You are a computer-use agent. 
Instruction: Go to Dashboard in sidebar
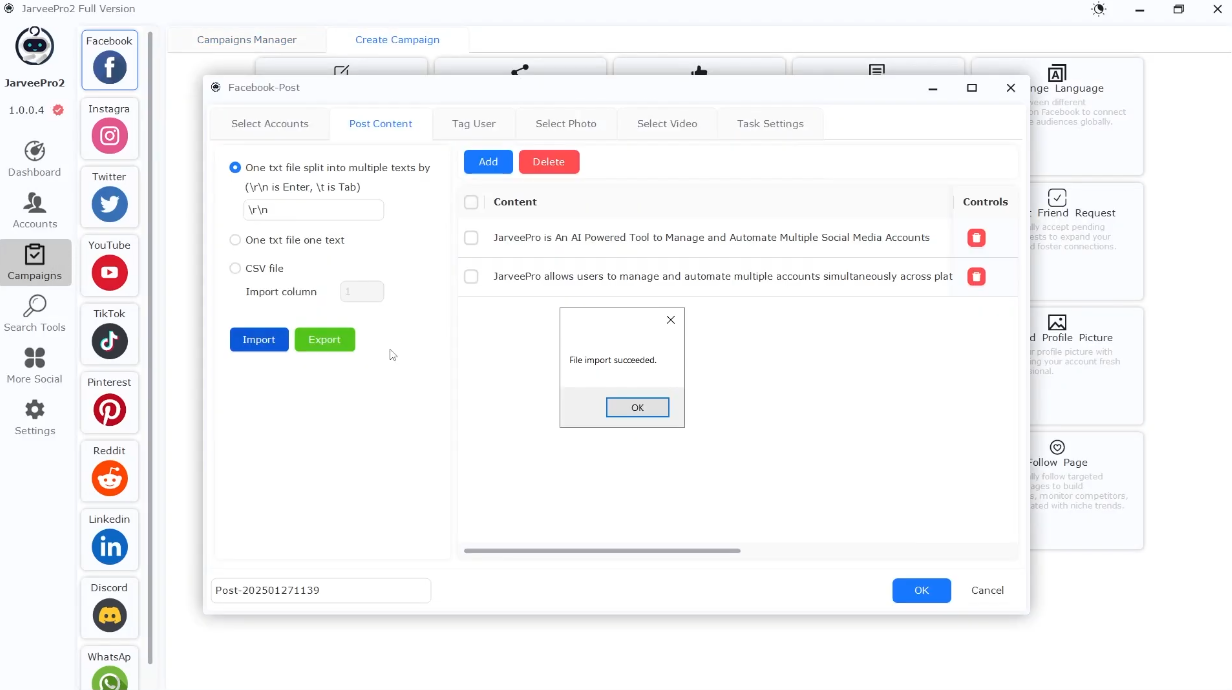[x=35, y=160]
